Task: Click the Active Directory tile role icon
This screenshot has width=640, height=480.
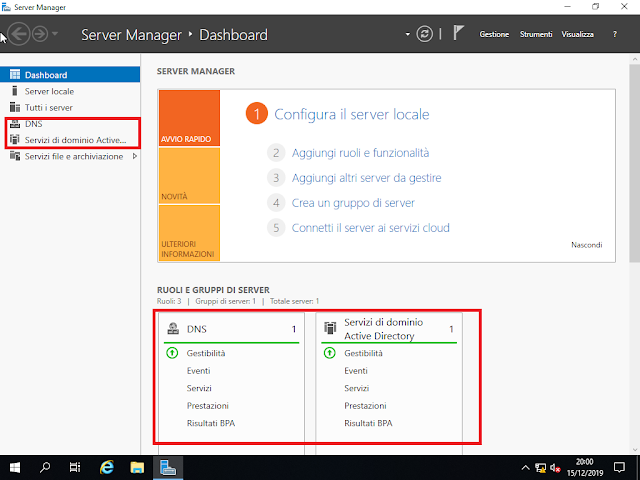Action: tap(330, 328)
